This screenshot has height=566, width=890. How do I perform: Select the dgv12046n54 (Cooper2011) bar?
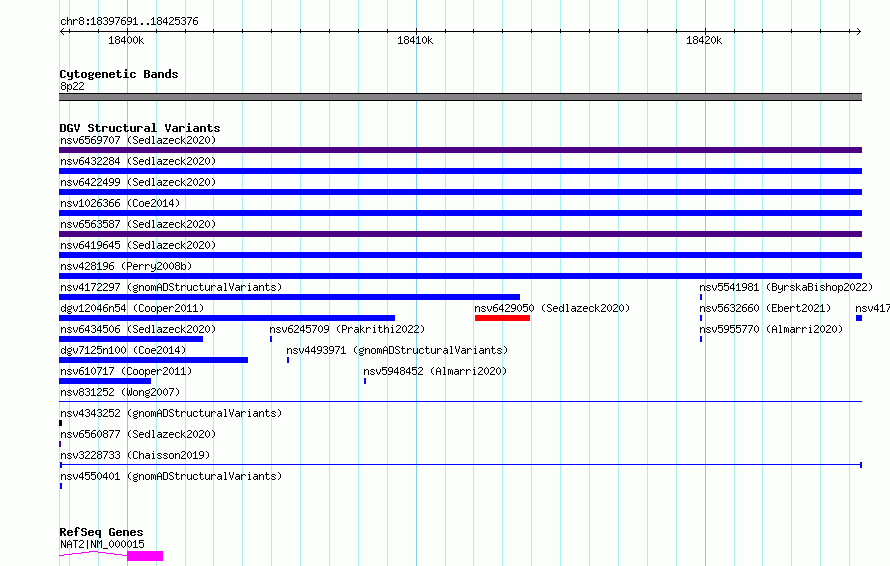(x=227, y=318)
